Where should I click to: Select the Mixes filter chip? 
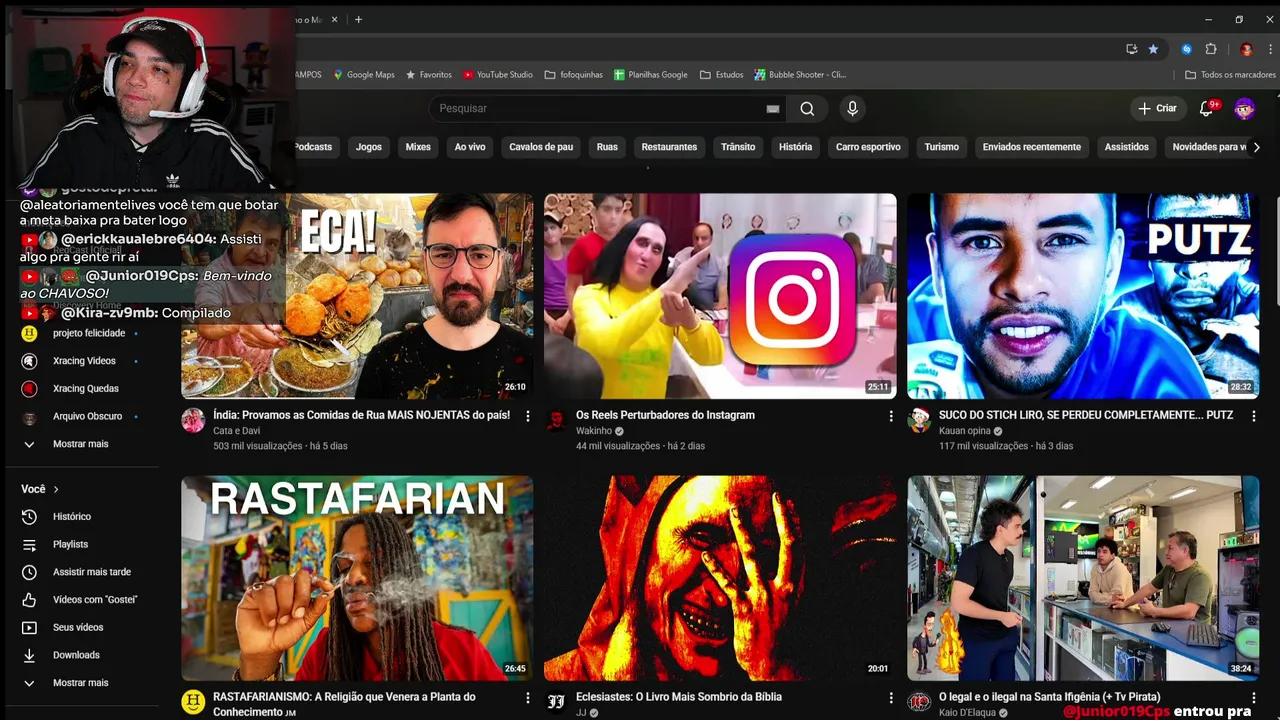pyautogui.click(x=418, y=147)
